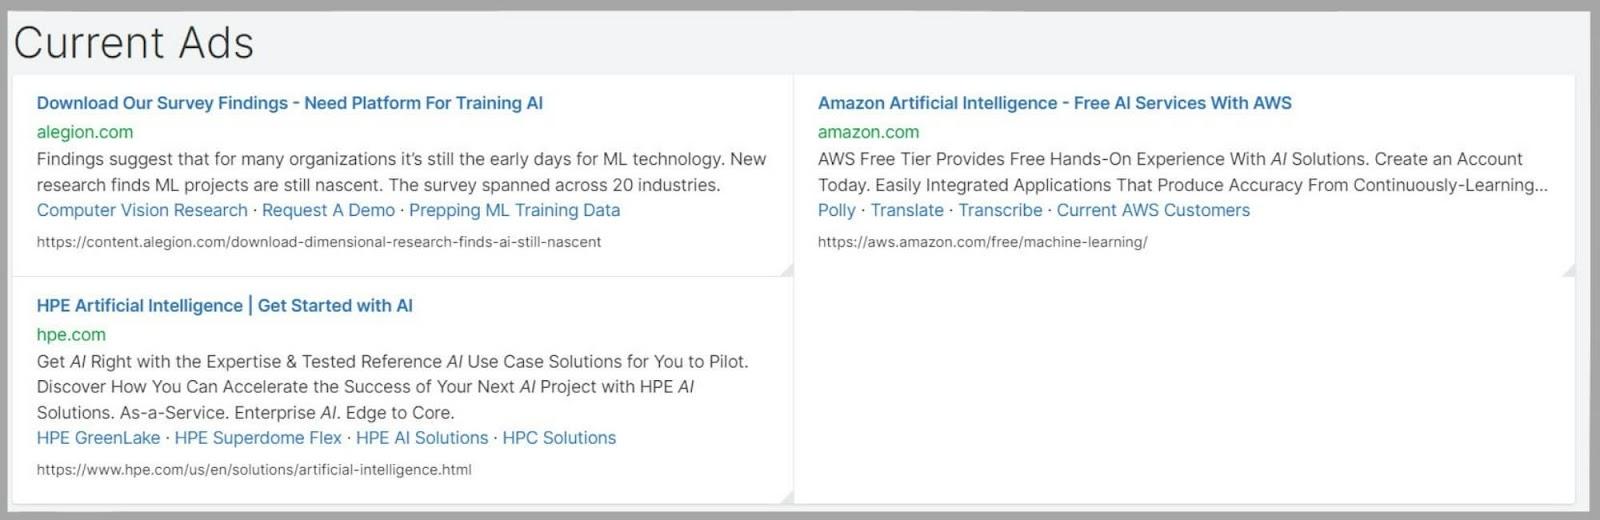This screenshot has height=520, width=1600.
Task: Click the Current AWS Customers sitelink
Action: coord(1153,210)
